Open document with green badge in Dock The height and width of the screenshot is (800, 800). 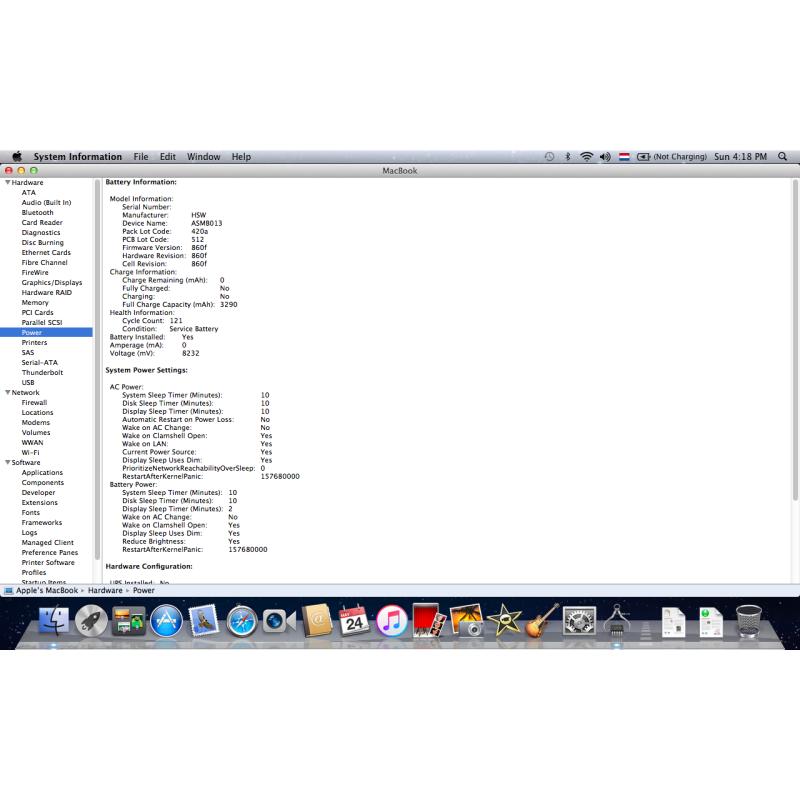pos(711,622)
